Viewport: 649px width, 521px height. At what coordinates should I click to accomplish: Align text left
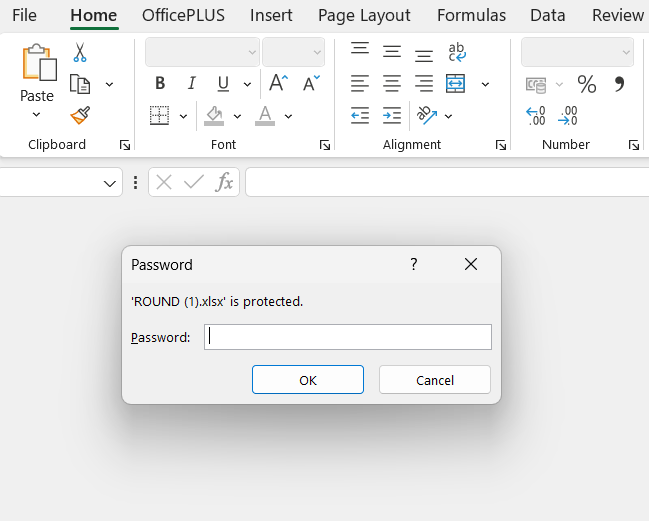click(x=360, y=84)
